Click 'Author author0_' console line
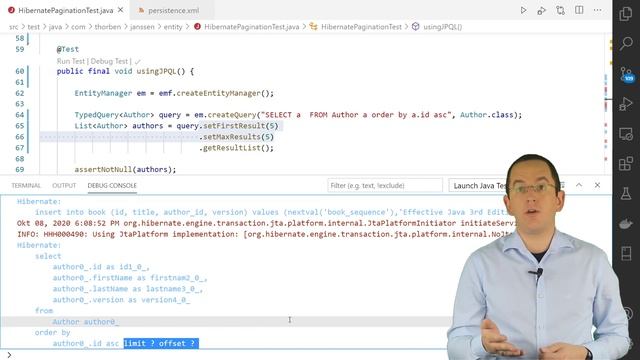 click(86, 322)
